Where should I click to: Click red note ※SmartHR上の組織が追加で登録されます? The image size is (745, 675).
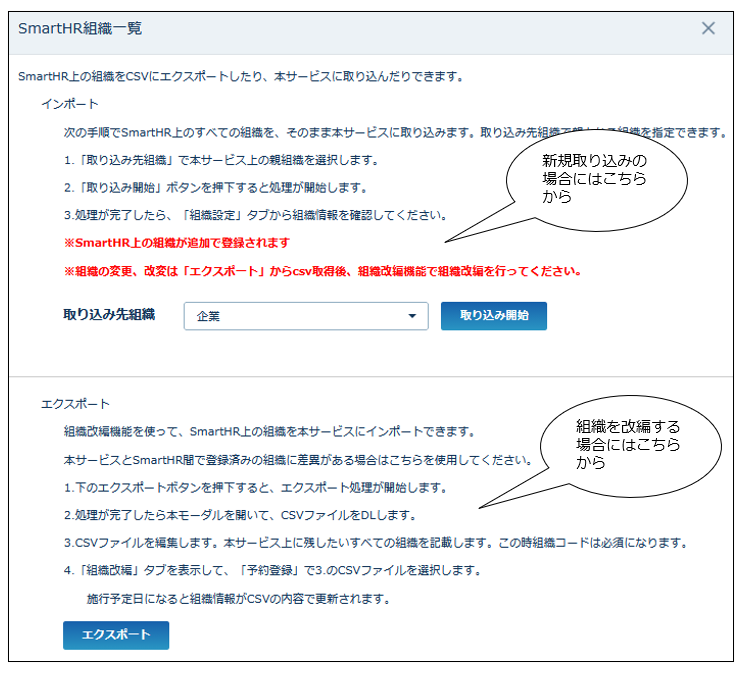tap(177, 243)
